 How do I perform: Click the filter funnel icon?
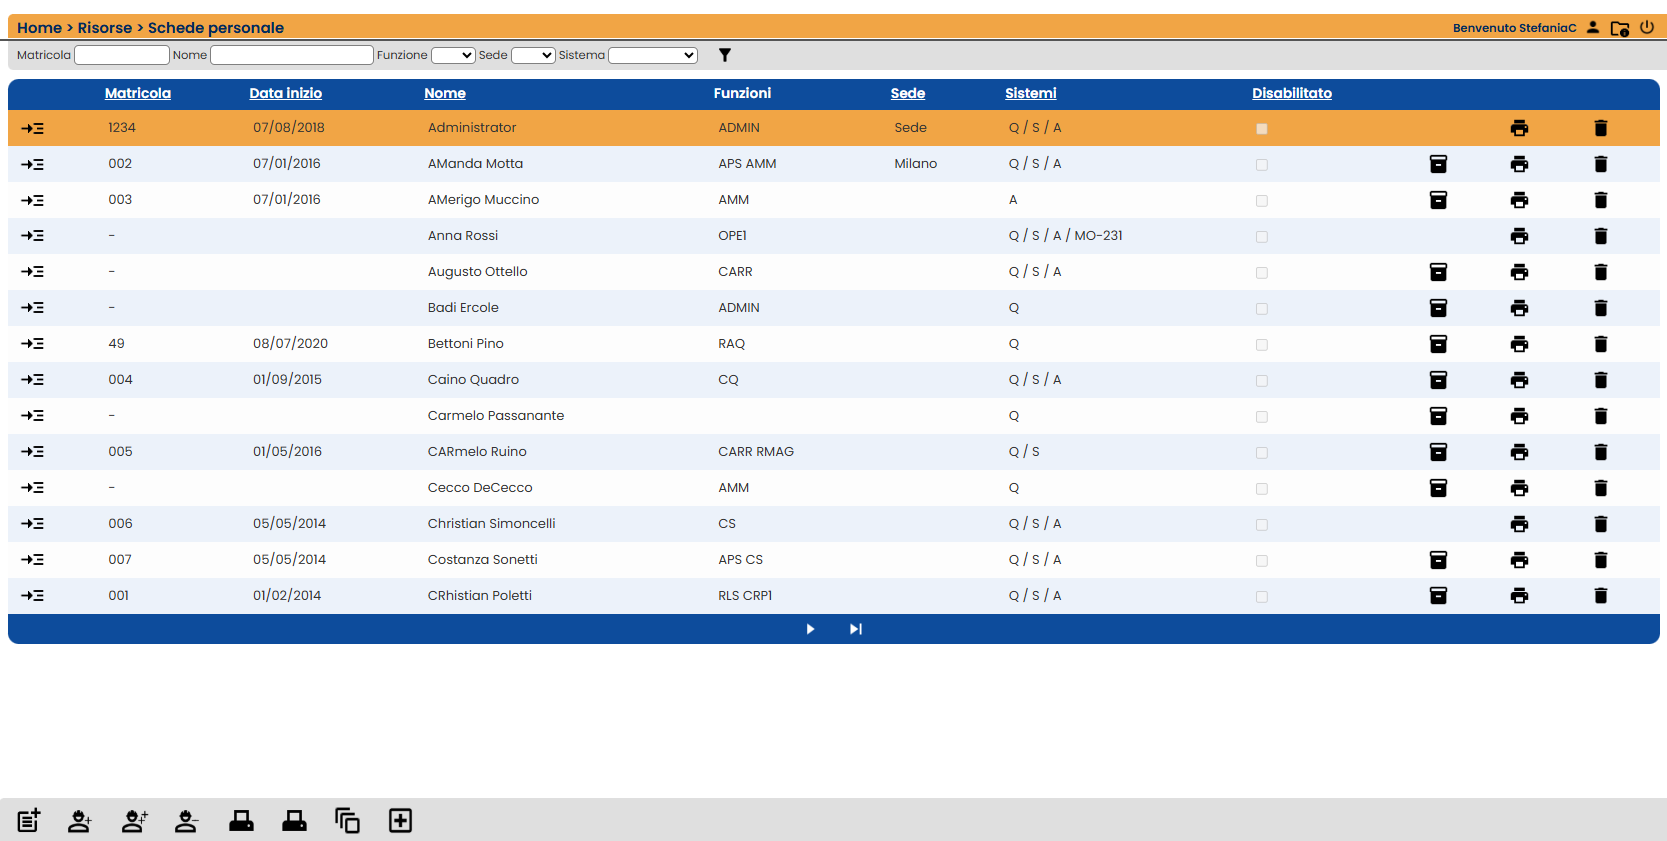coord(725,55)
